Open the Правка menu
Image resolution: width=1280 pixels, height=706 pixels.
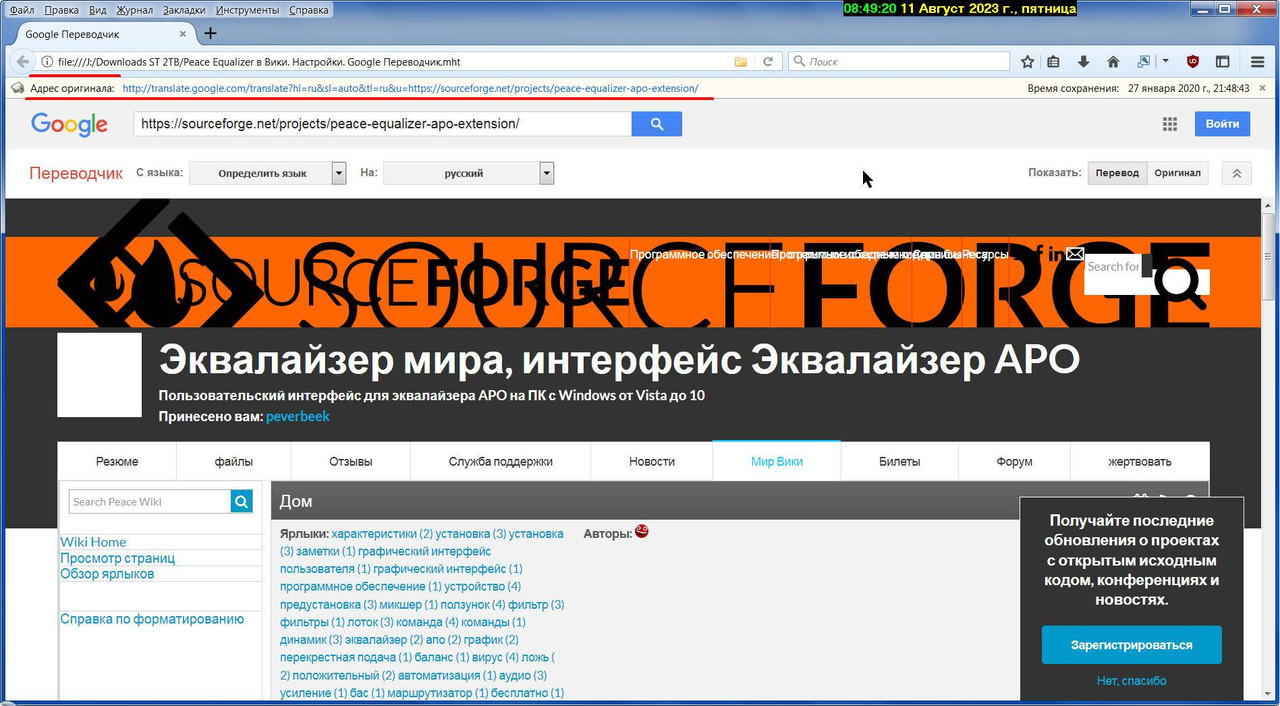pyautogui.click(x=61, y=9)
